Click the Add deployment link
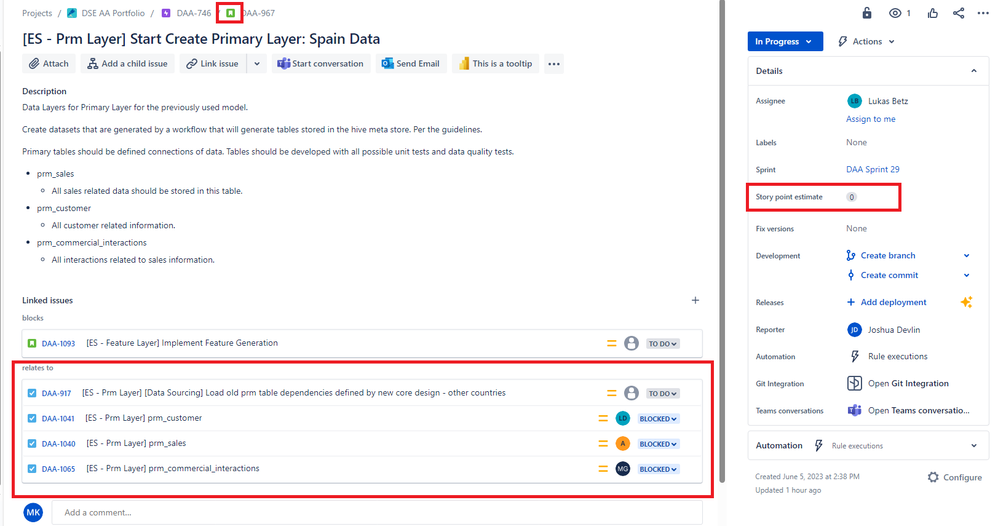Viewport: 998px width, 526px height. click(893, 302)
